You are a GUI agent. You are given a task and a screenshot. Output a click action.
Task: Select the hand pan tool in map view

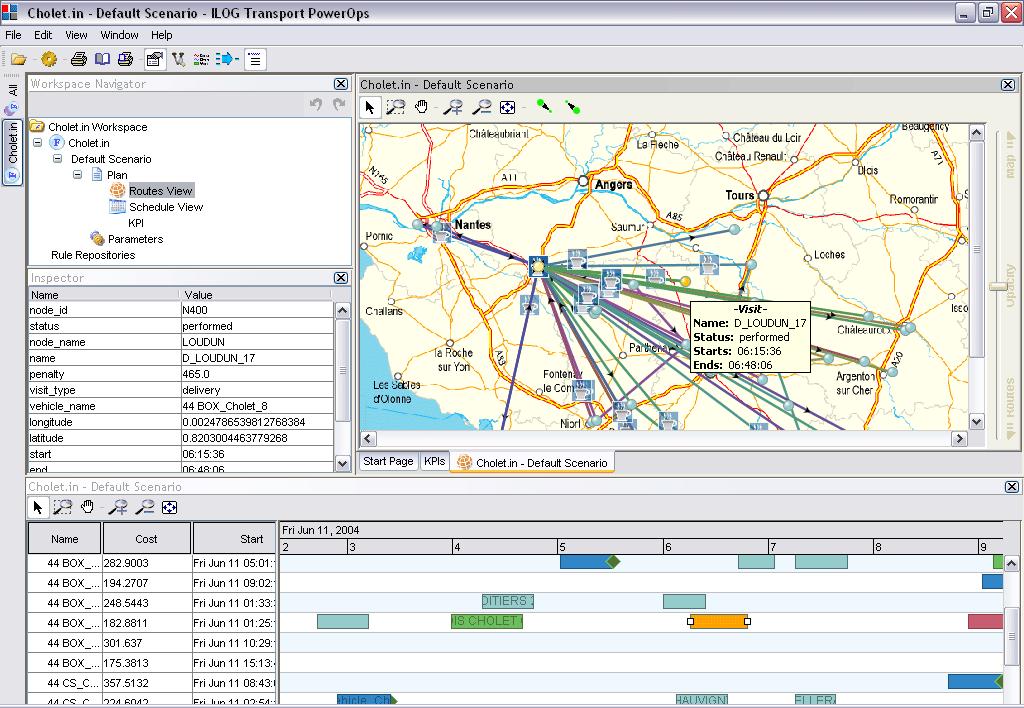[422, 106]
